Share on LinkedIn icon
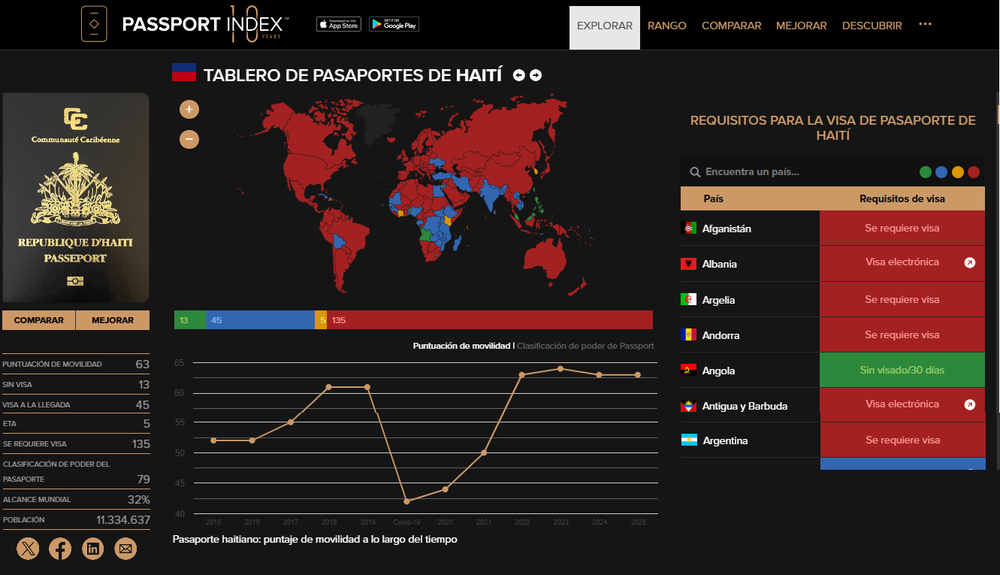 [93, 548]
